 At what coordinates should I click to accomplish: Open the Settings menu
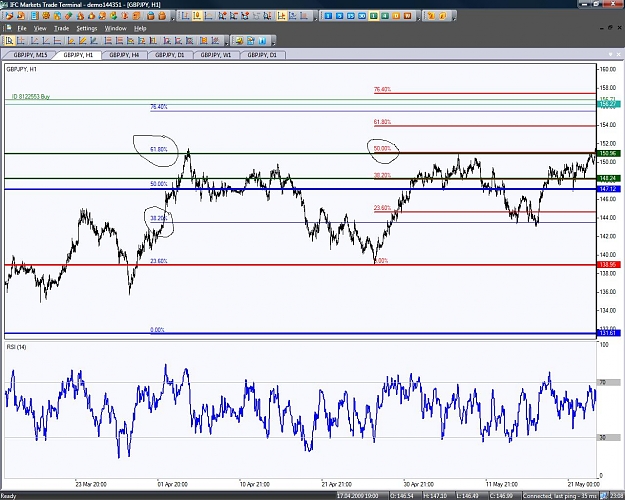[86, 28]
